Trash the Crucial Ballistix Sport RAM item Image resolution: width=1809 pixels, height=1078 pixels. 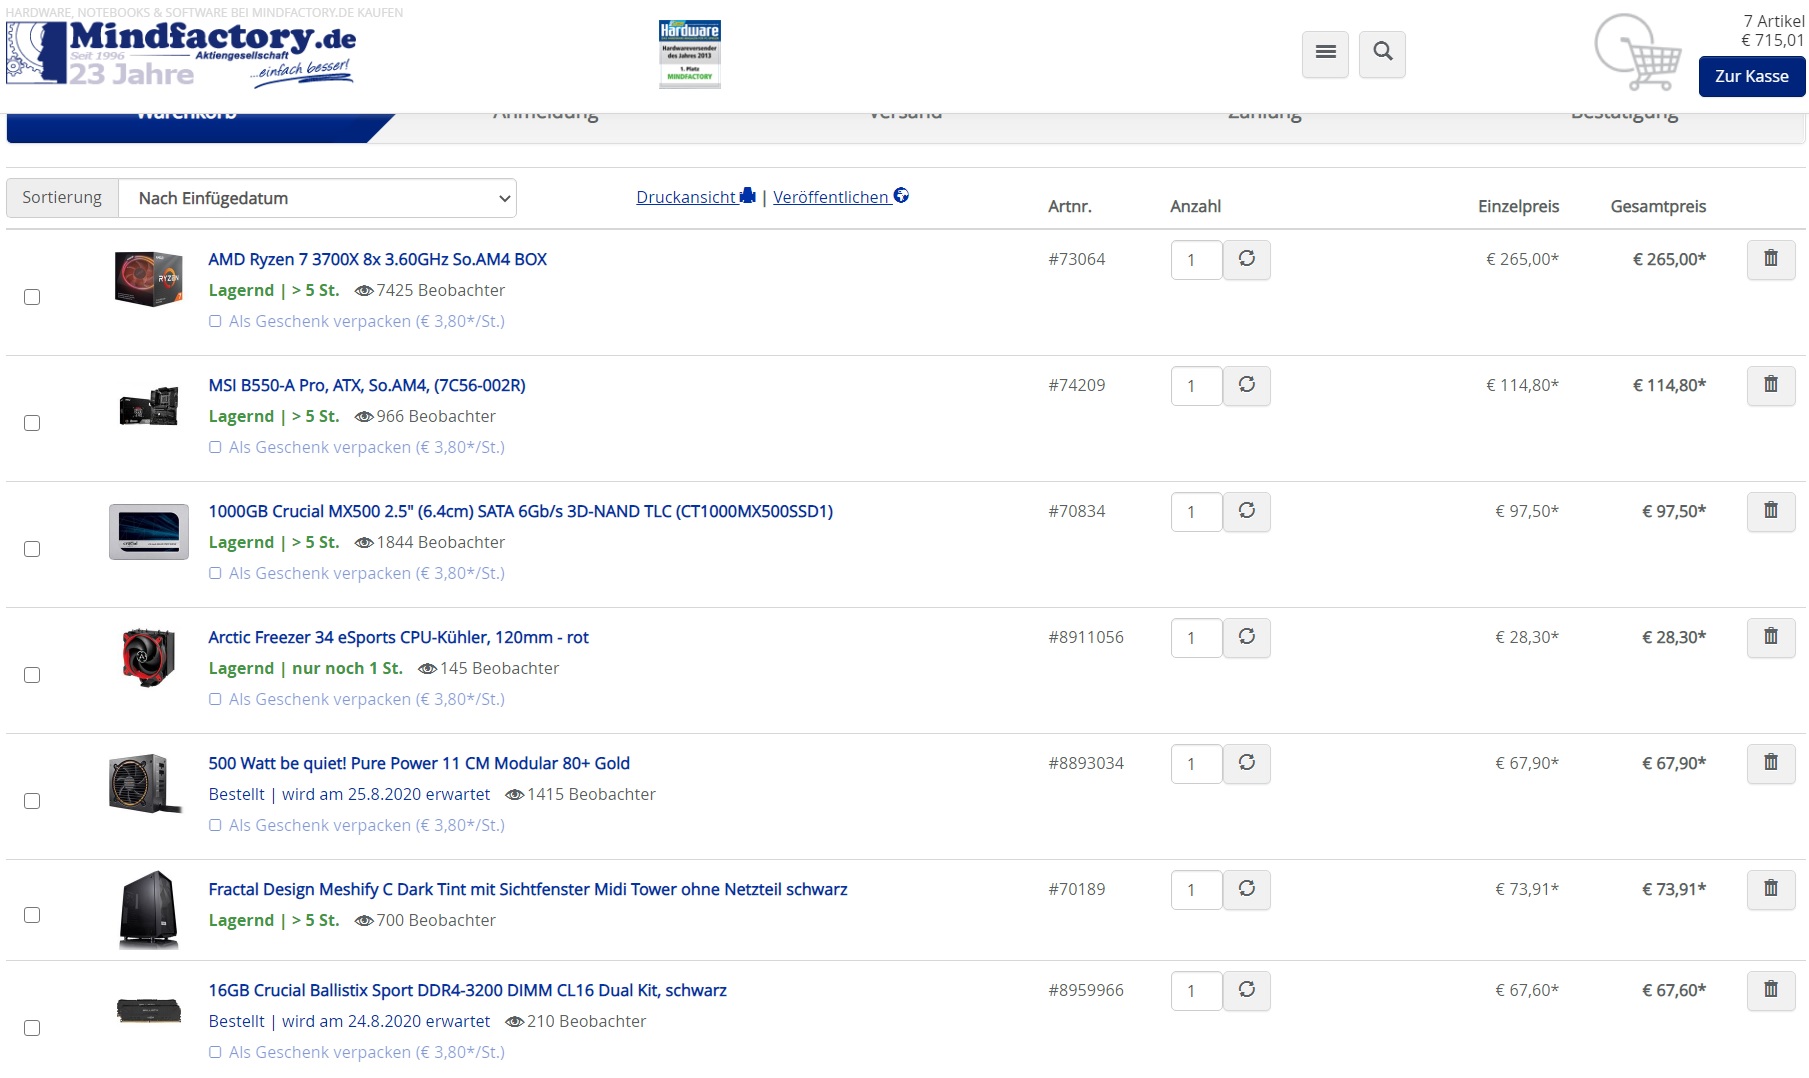[x=1771, y=991]
